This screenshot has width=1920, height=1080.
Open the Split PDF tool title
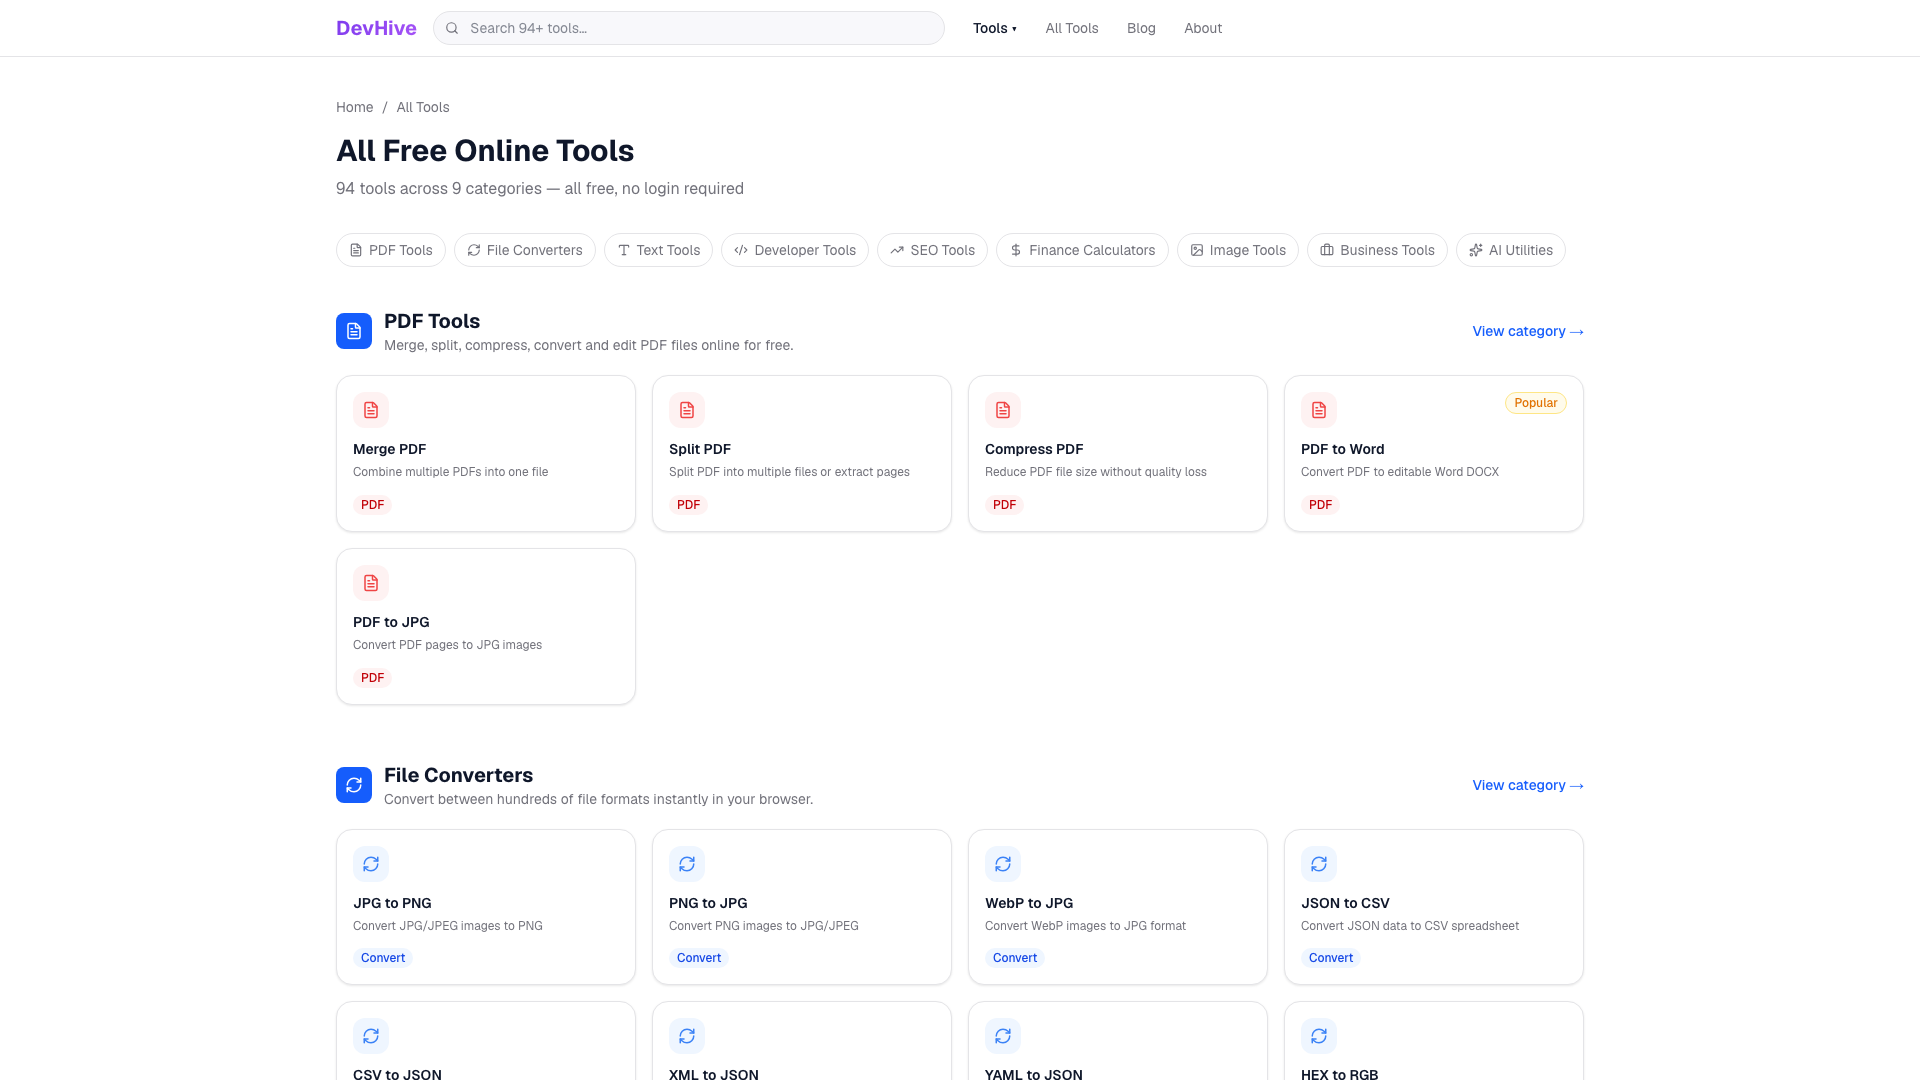click(700, 449)
